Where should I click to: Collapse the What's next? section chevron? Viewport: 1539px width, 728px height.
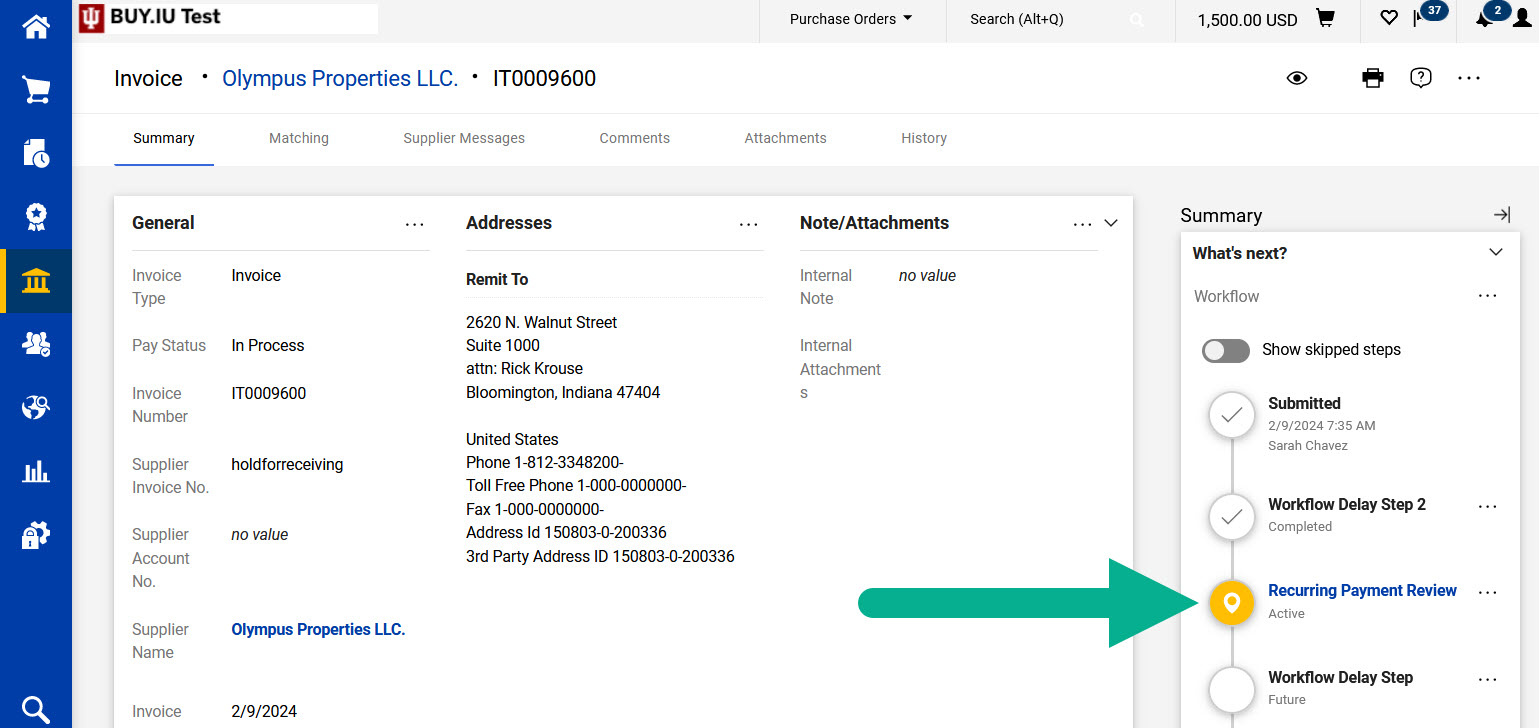(1496, 252)
